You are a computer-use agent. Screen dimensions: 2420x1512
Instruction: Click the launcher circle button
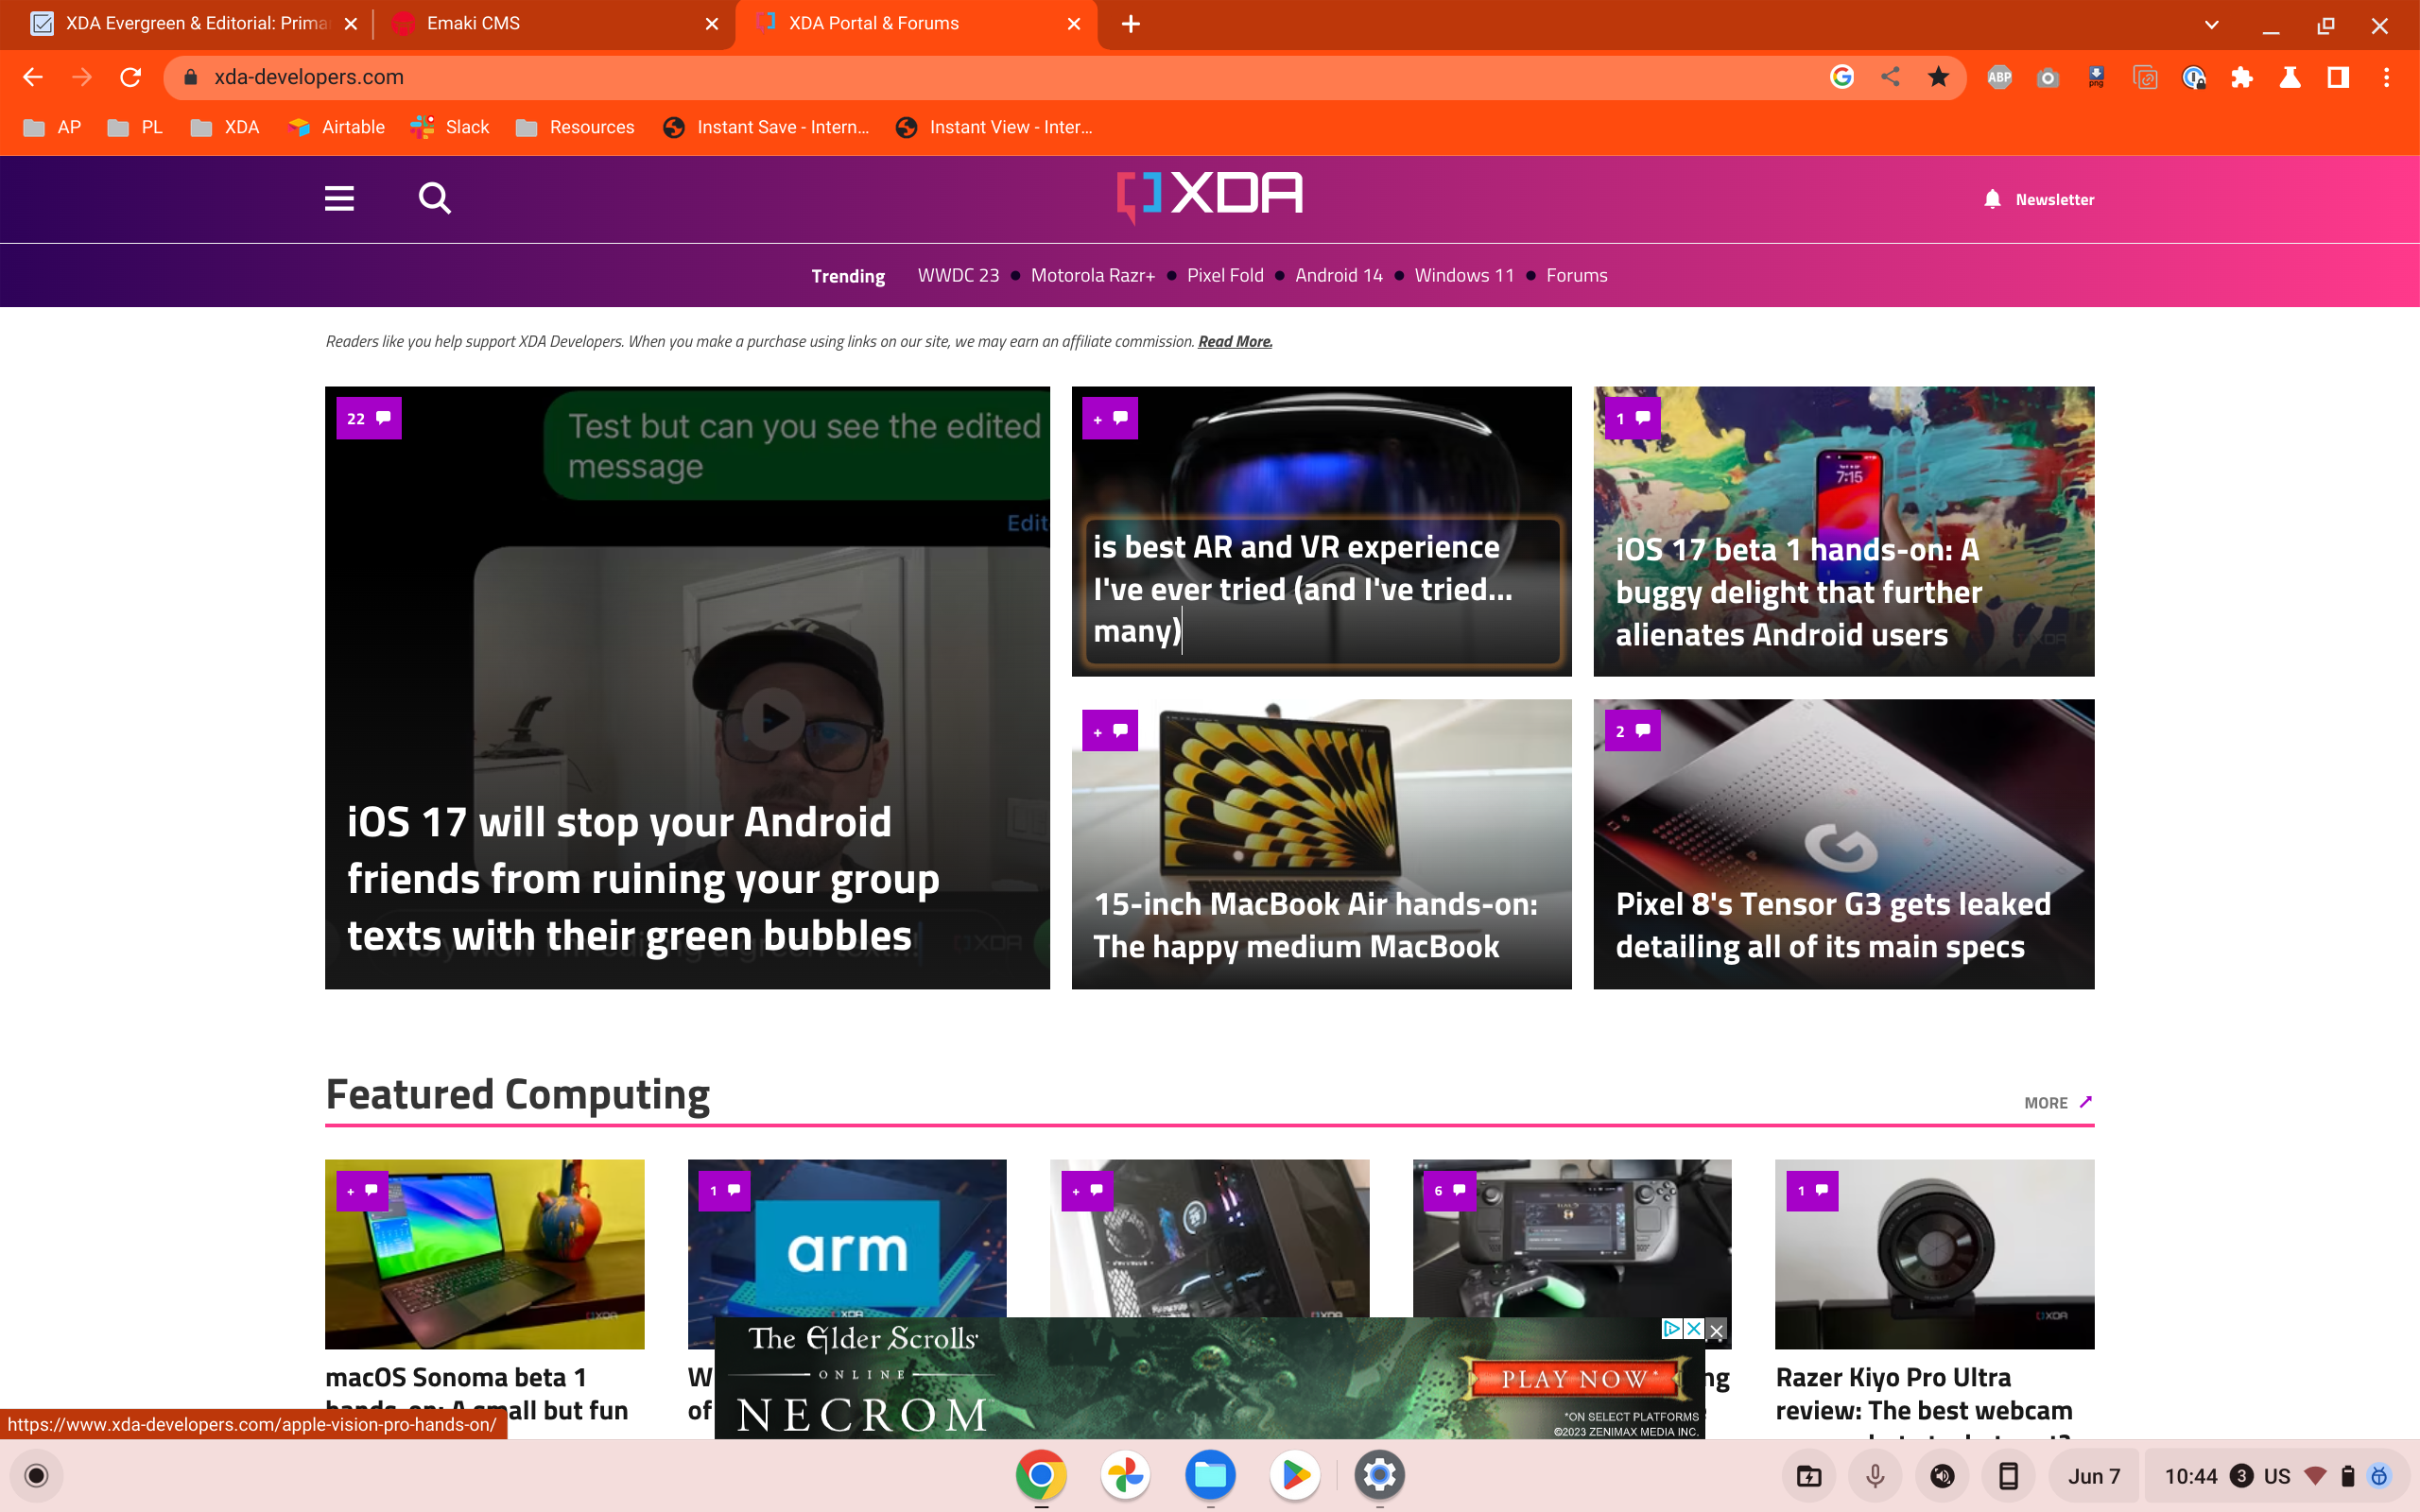(36, 1476)
